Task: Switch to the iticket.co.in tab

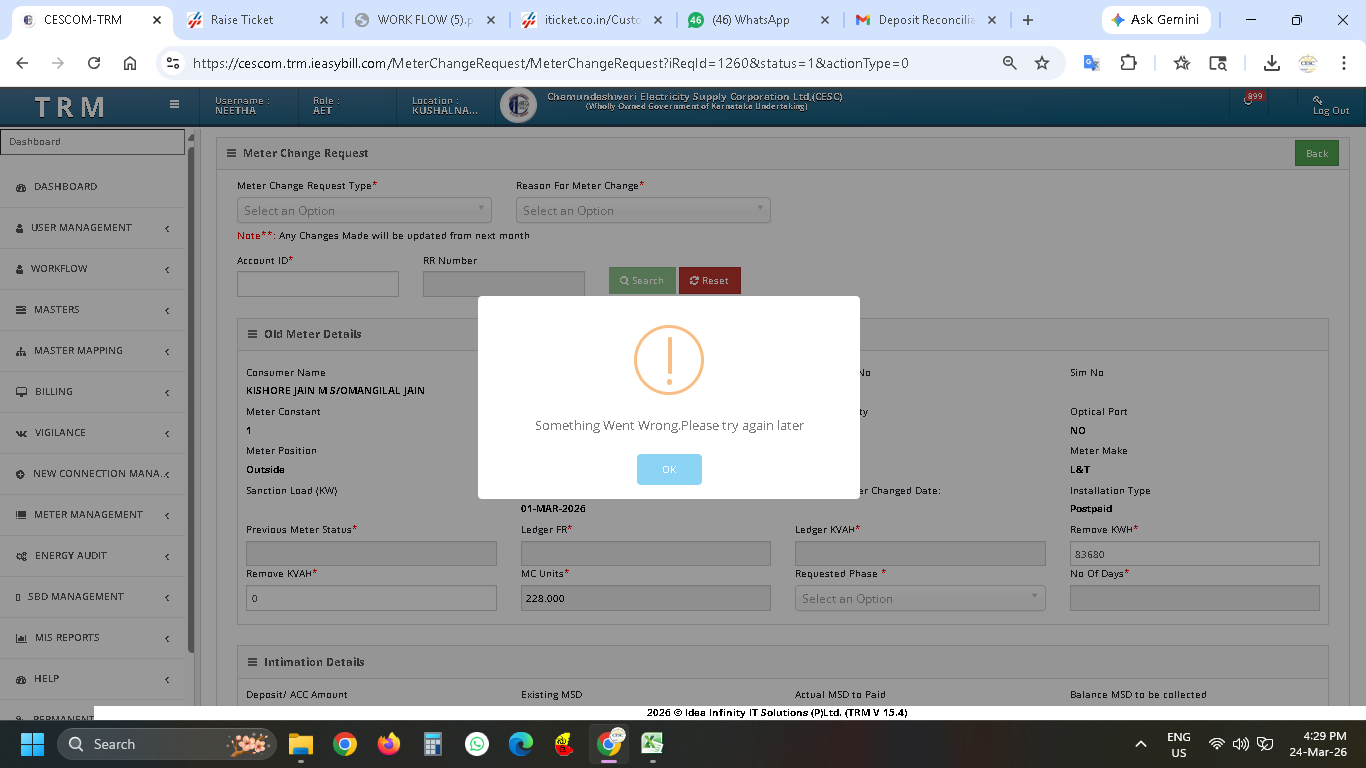Action: [591, 20]
